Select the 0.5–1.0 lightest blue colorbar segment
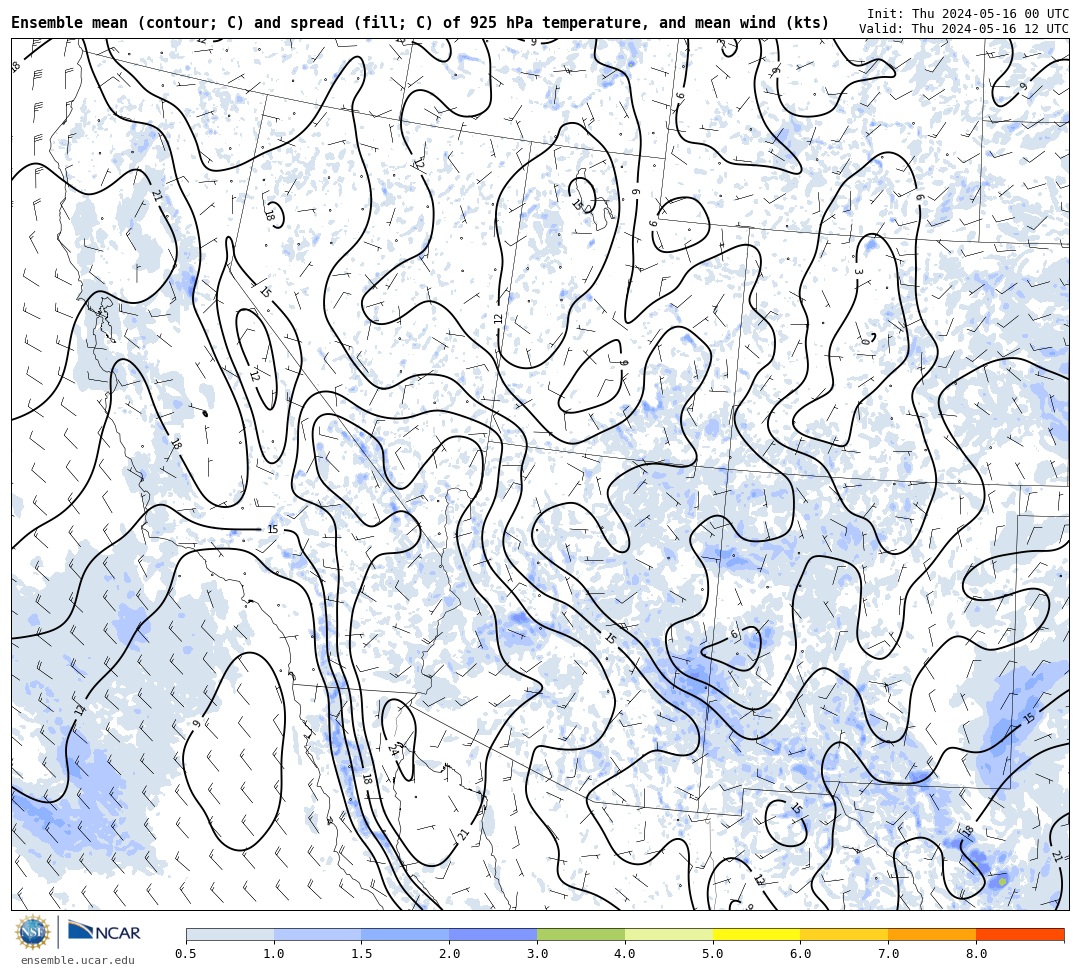This screenshot has height=973, width=1080. (230, 934)
